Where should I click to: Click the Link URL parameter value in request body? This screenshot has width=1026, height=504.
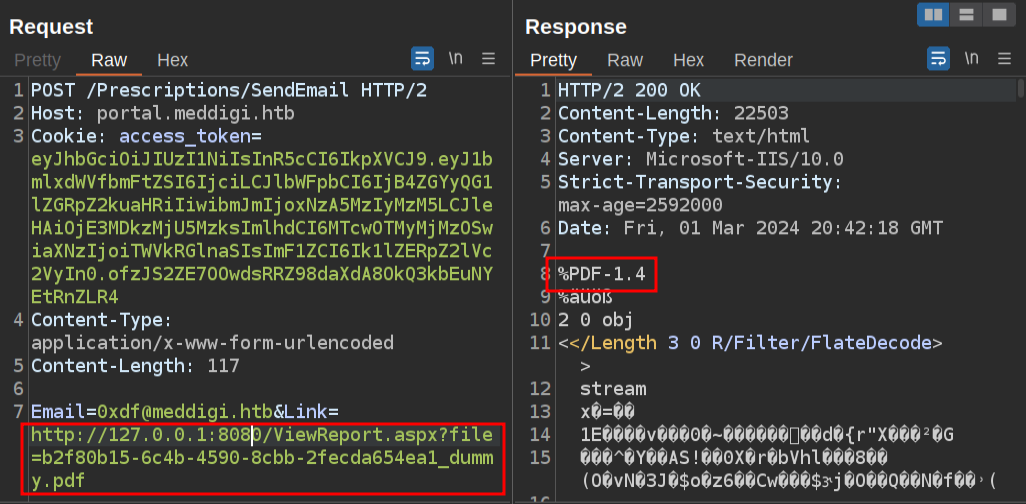(262, 458)
